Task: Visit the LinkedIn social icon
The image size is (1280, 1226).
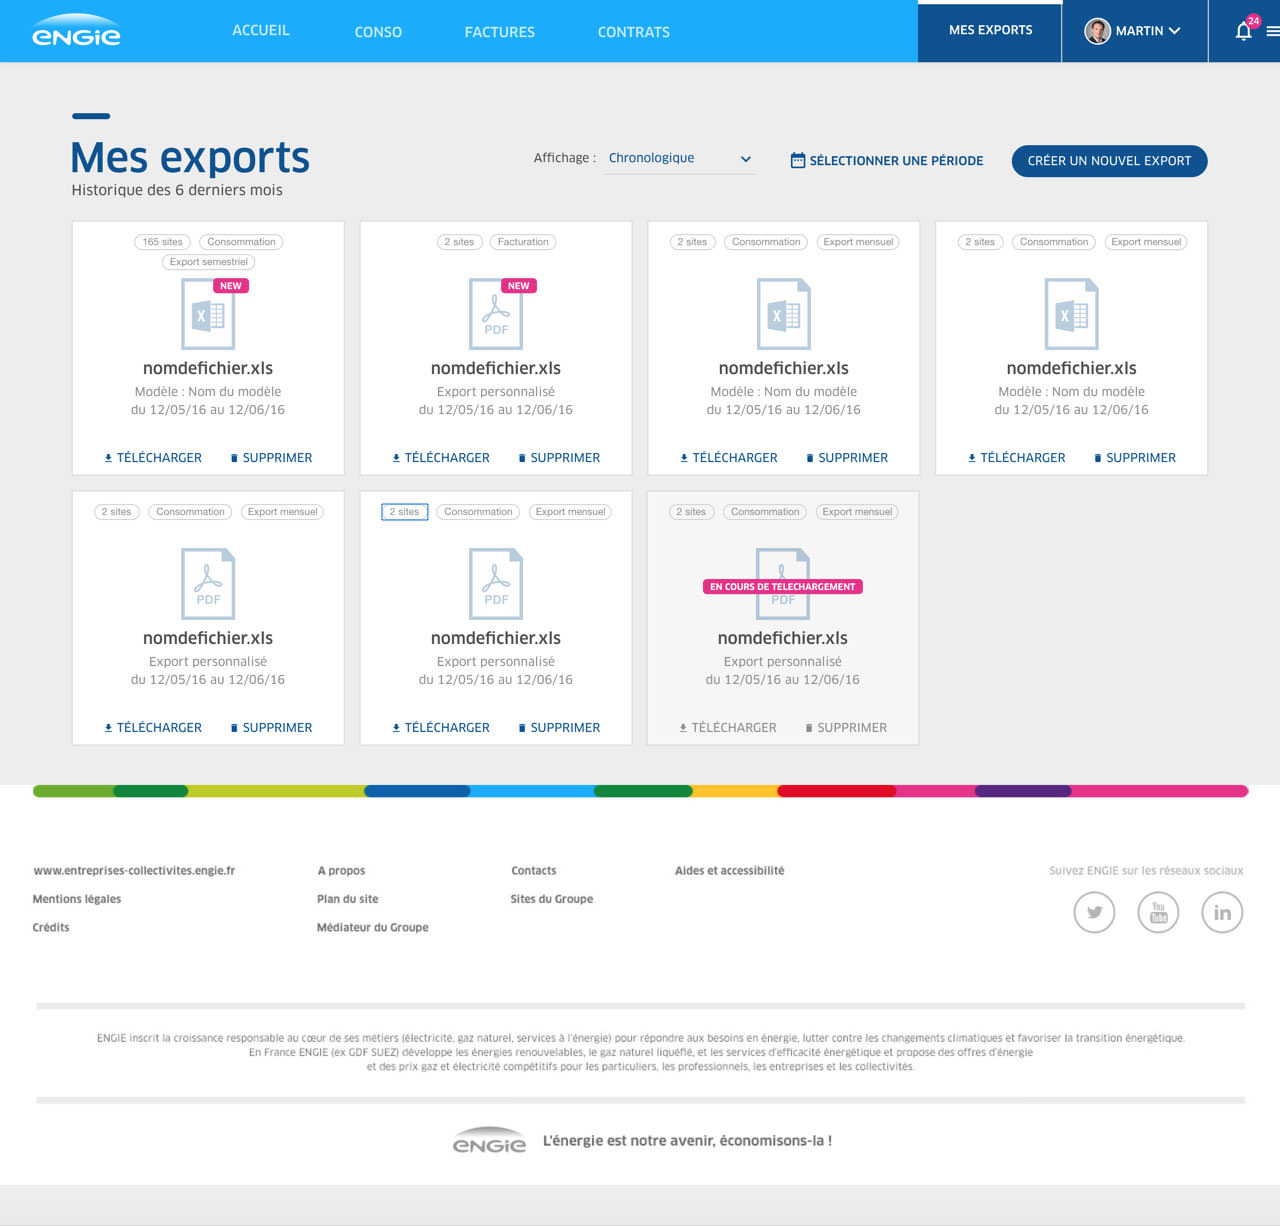Action: tap(1222, 912)
